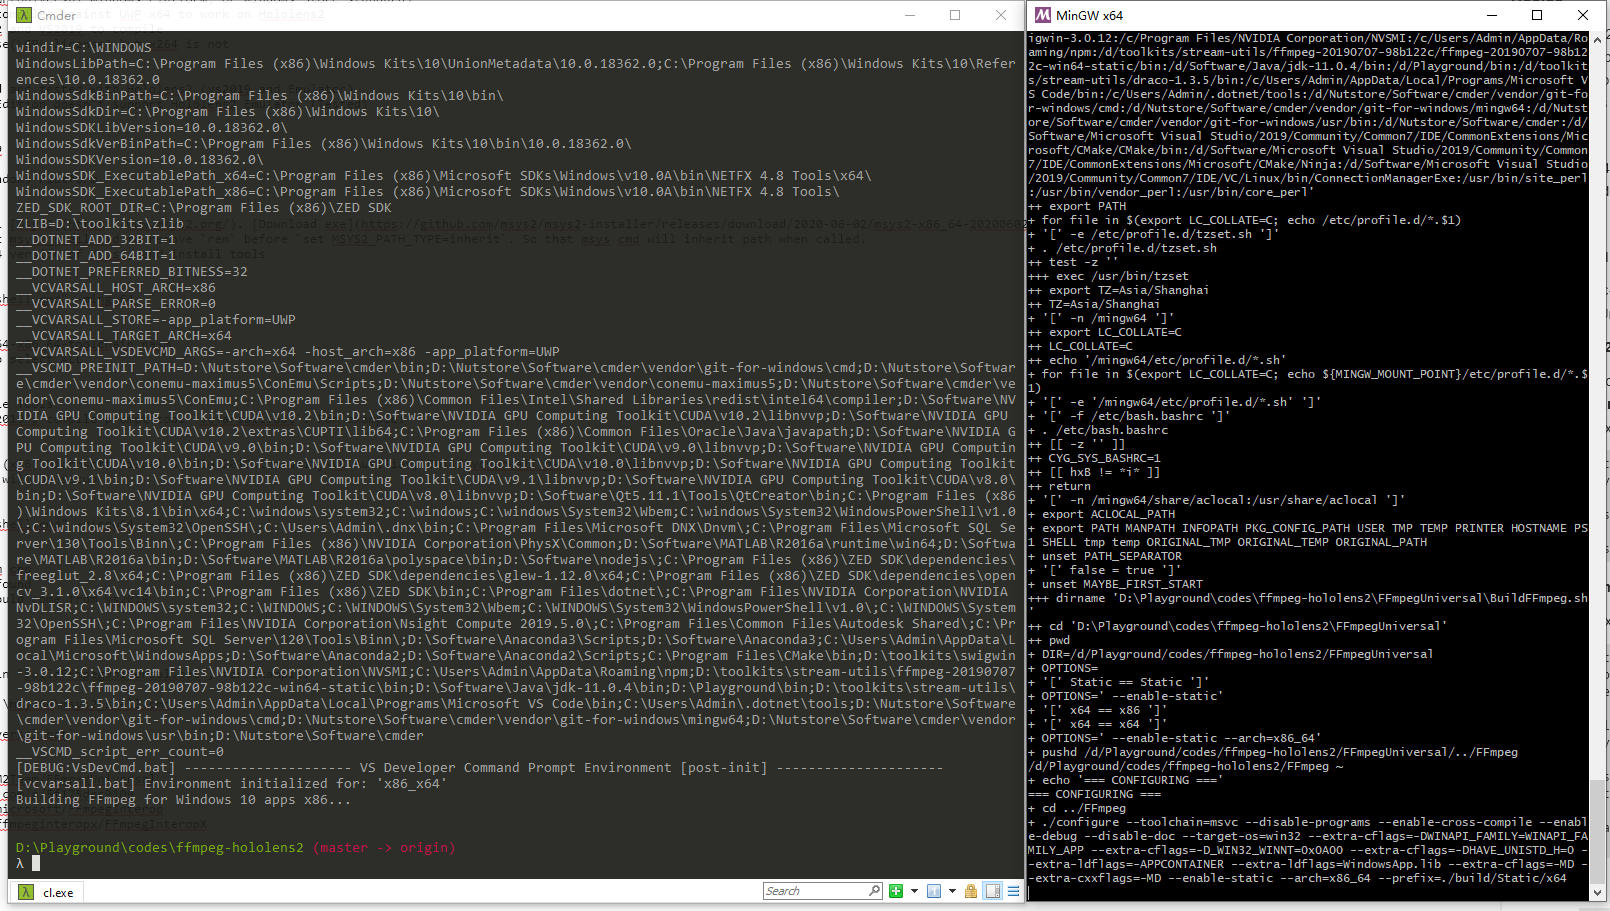Image resolution: width=1610 pixels, height=911 pixels.
Task: Maximize the MinGW x64 window
Action: pyautogui.click(x=1537, y=15)
